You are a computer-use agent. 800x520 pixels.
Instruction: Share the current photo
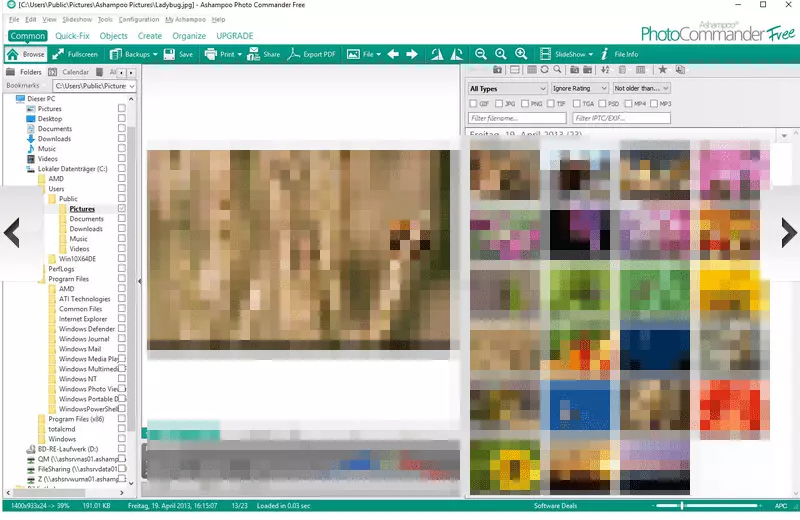(263, 54)
